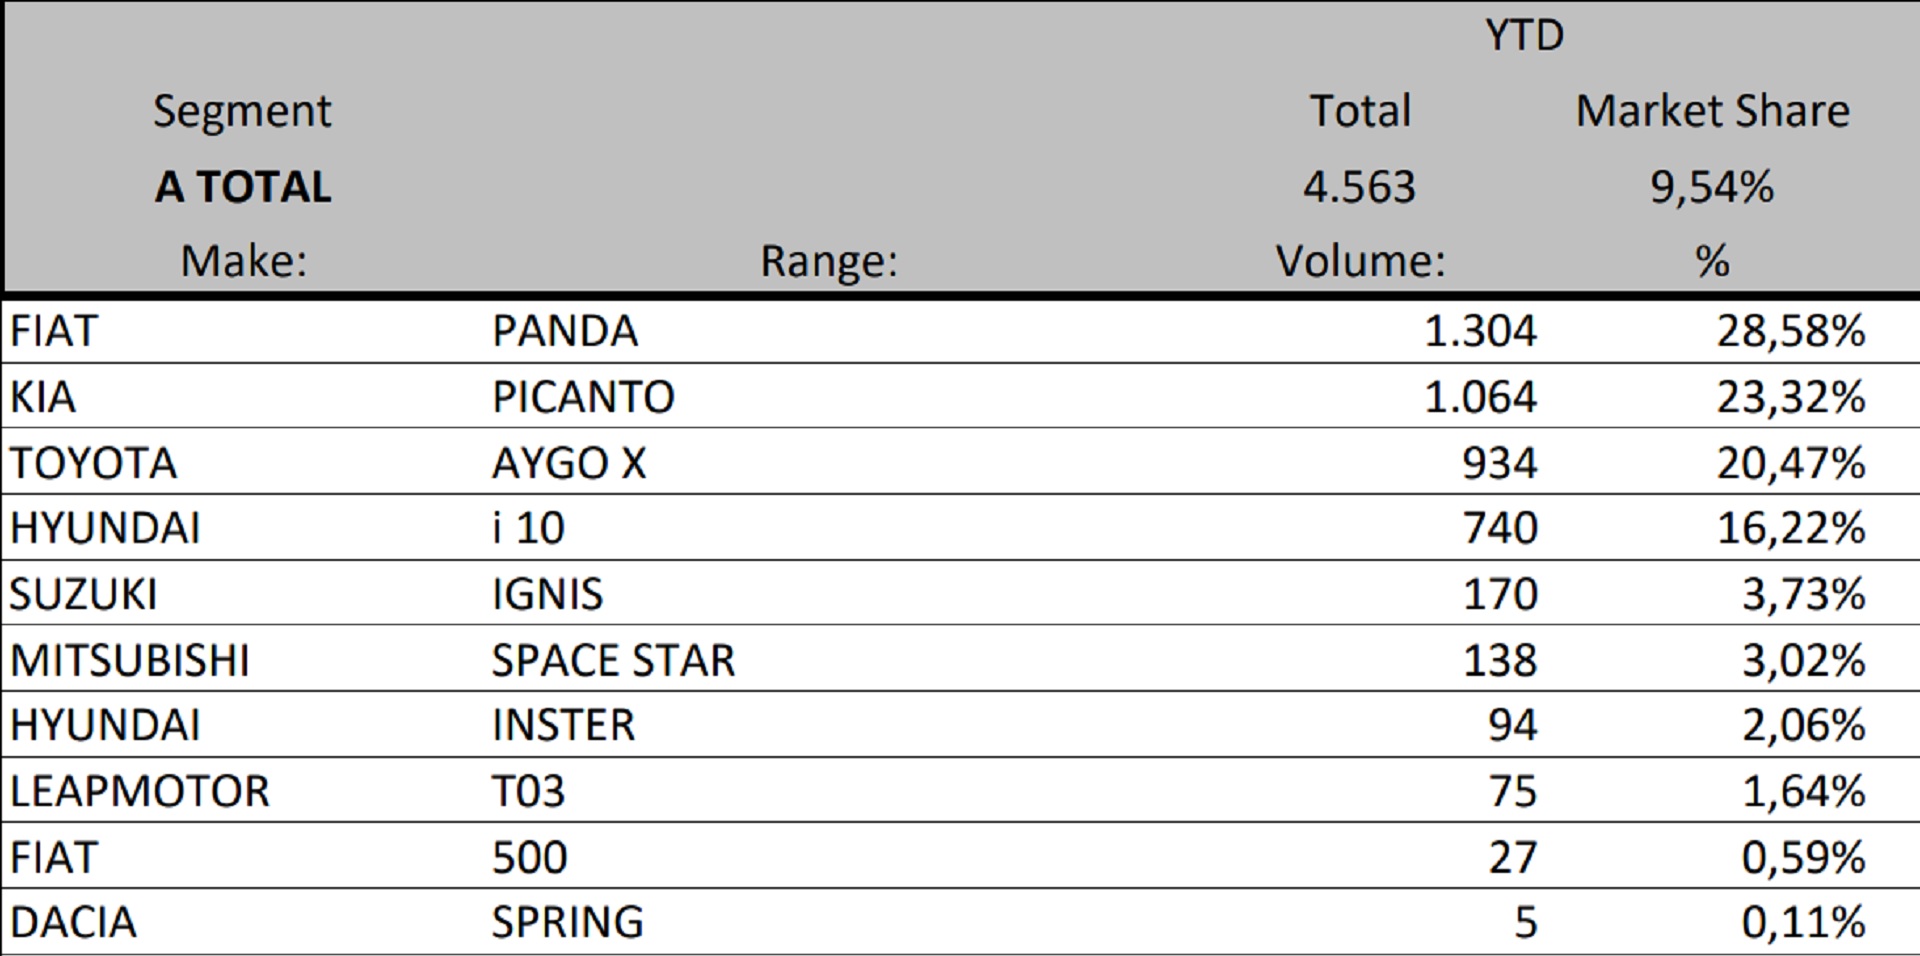Select the Make: column header
The image size is (1920, 956).
click(243, 261)
